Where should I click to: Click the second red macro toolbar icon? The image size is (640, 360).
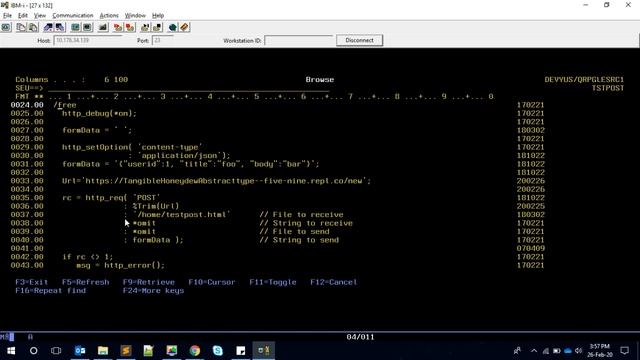point(130,27)
